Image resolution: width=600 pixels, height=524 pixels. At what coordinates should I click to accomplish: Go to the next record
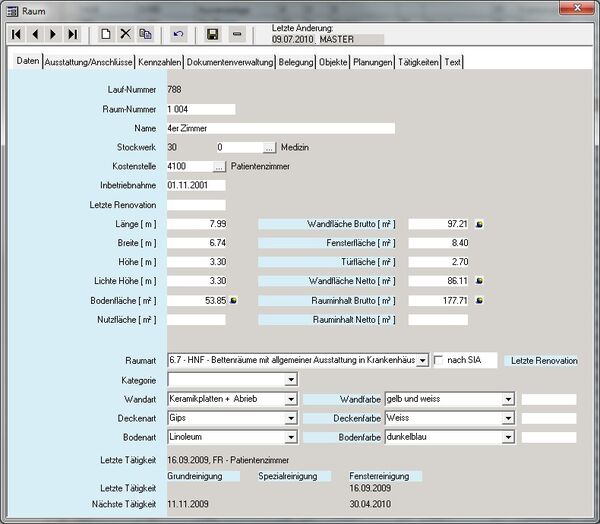(53, 34)
